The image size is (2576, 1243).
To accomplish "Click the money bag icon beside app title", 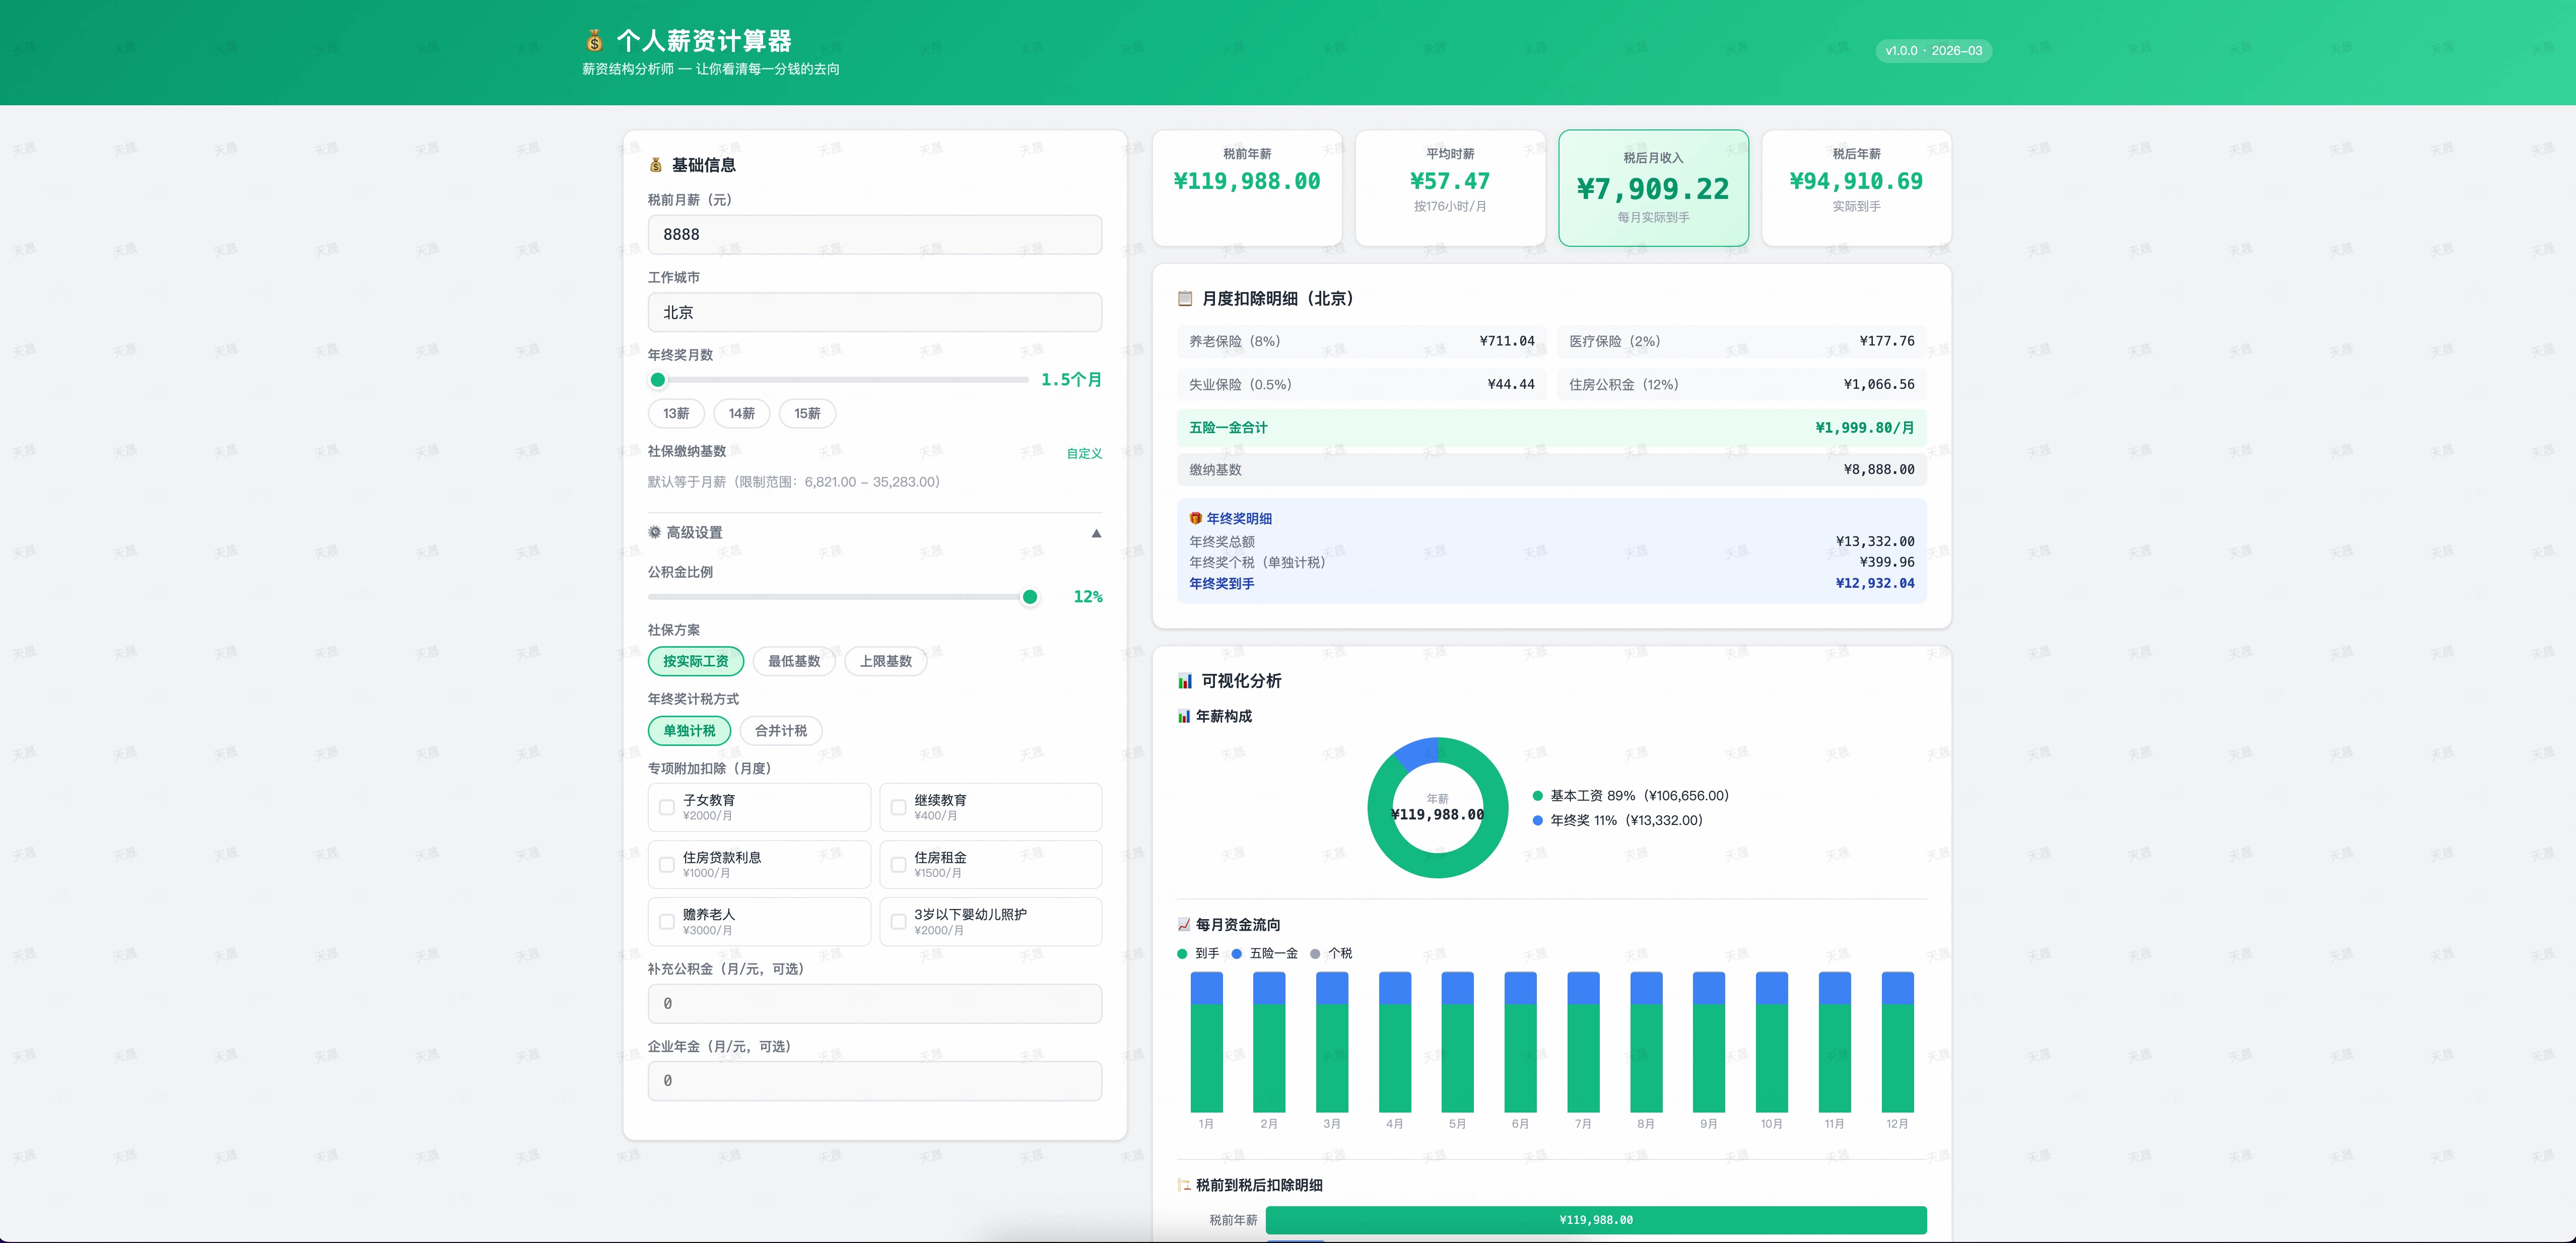I will pos(594,41).
